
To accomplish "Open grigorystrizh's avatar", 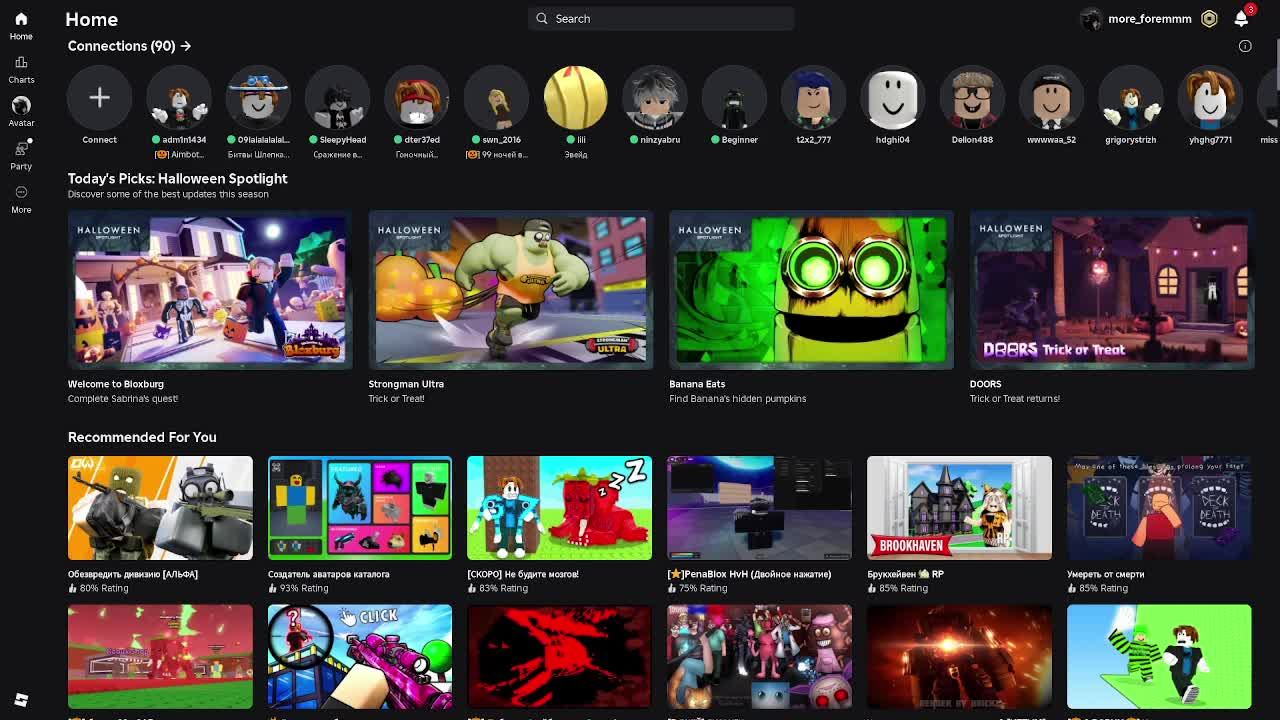I will click(1131, 98).
